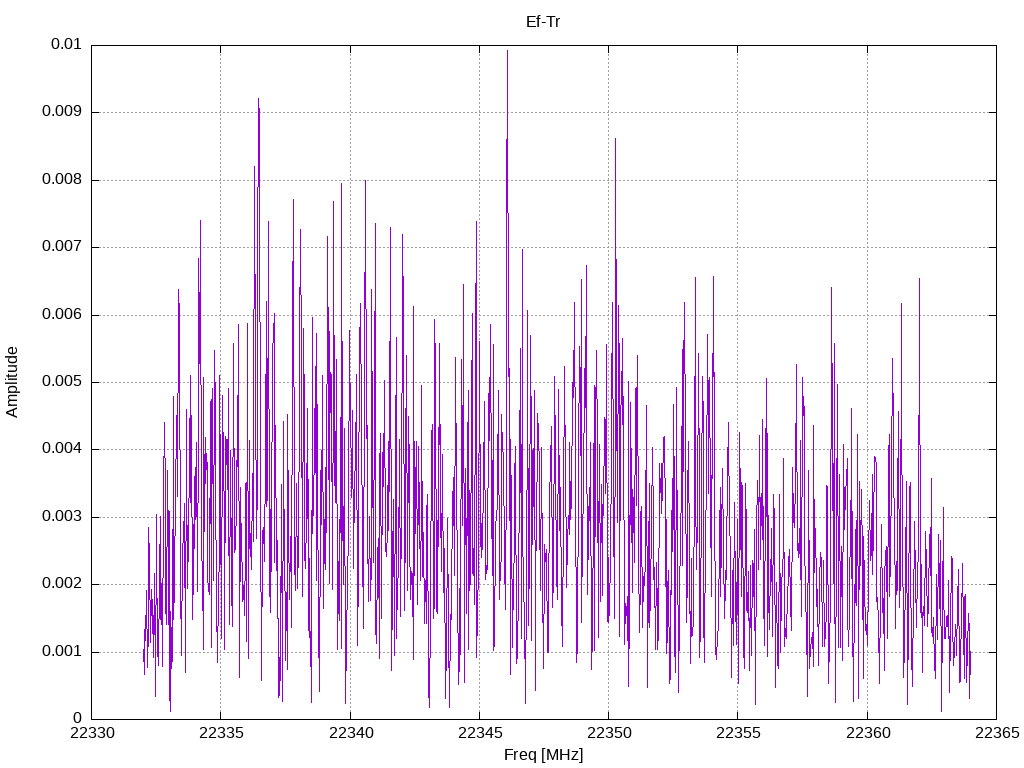Click the 0.008 y-axis tick label

(x=62, y=180)
